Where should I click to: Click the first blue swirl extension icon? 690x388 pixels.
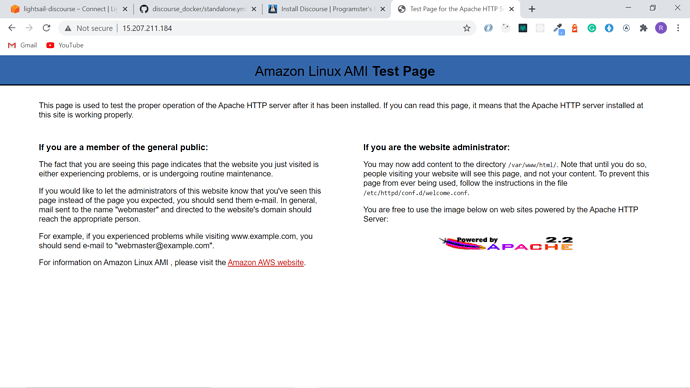point(488,28)
